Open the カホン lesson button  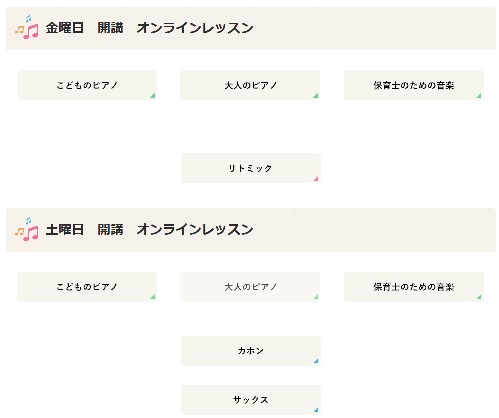point(251,351)
